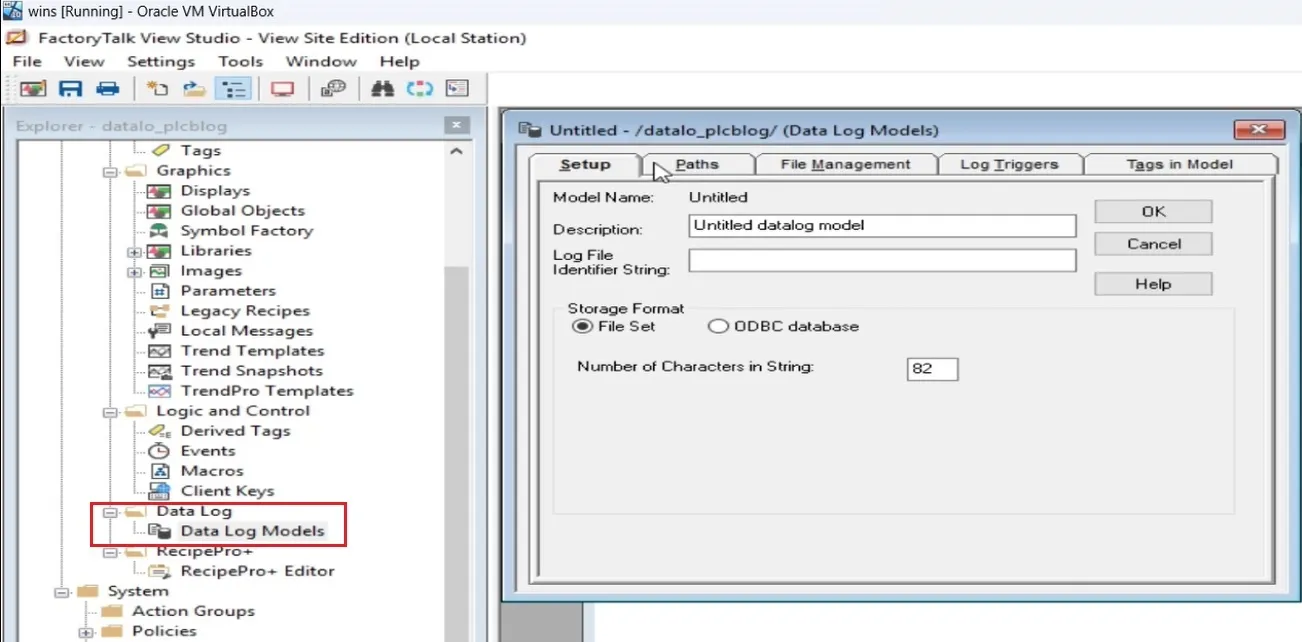1302x642 pixels.
Task: Toggle the Explorer list view icon
Action: point(233,89)
